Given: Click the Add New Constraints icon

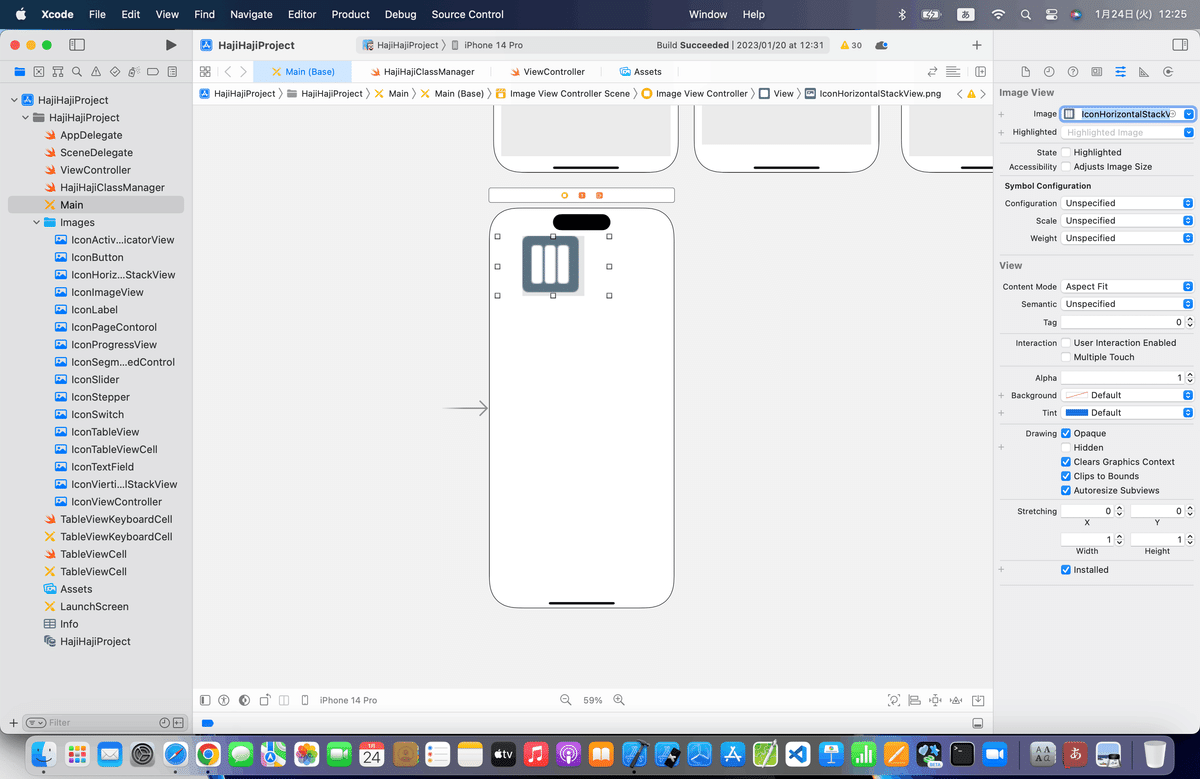Looking at the screenshot, I should (935, 700).
